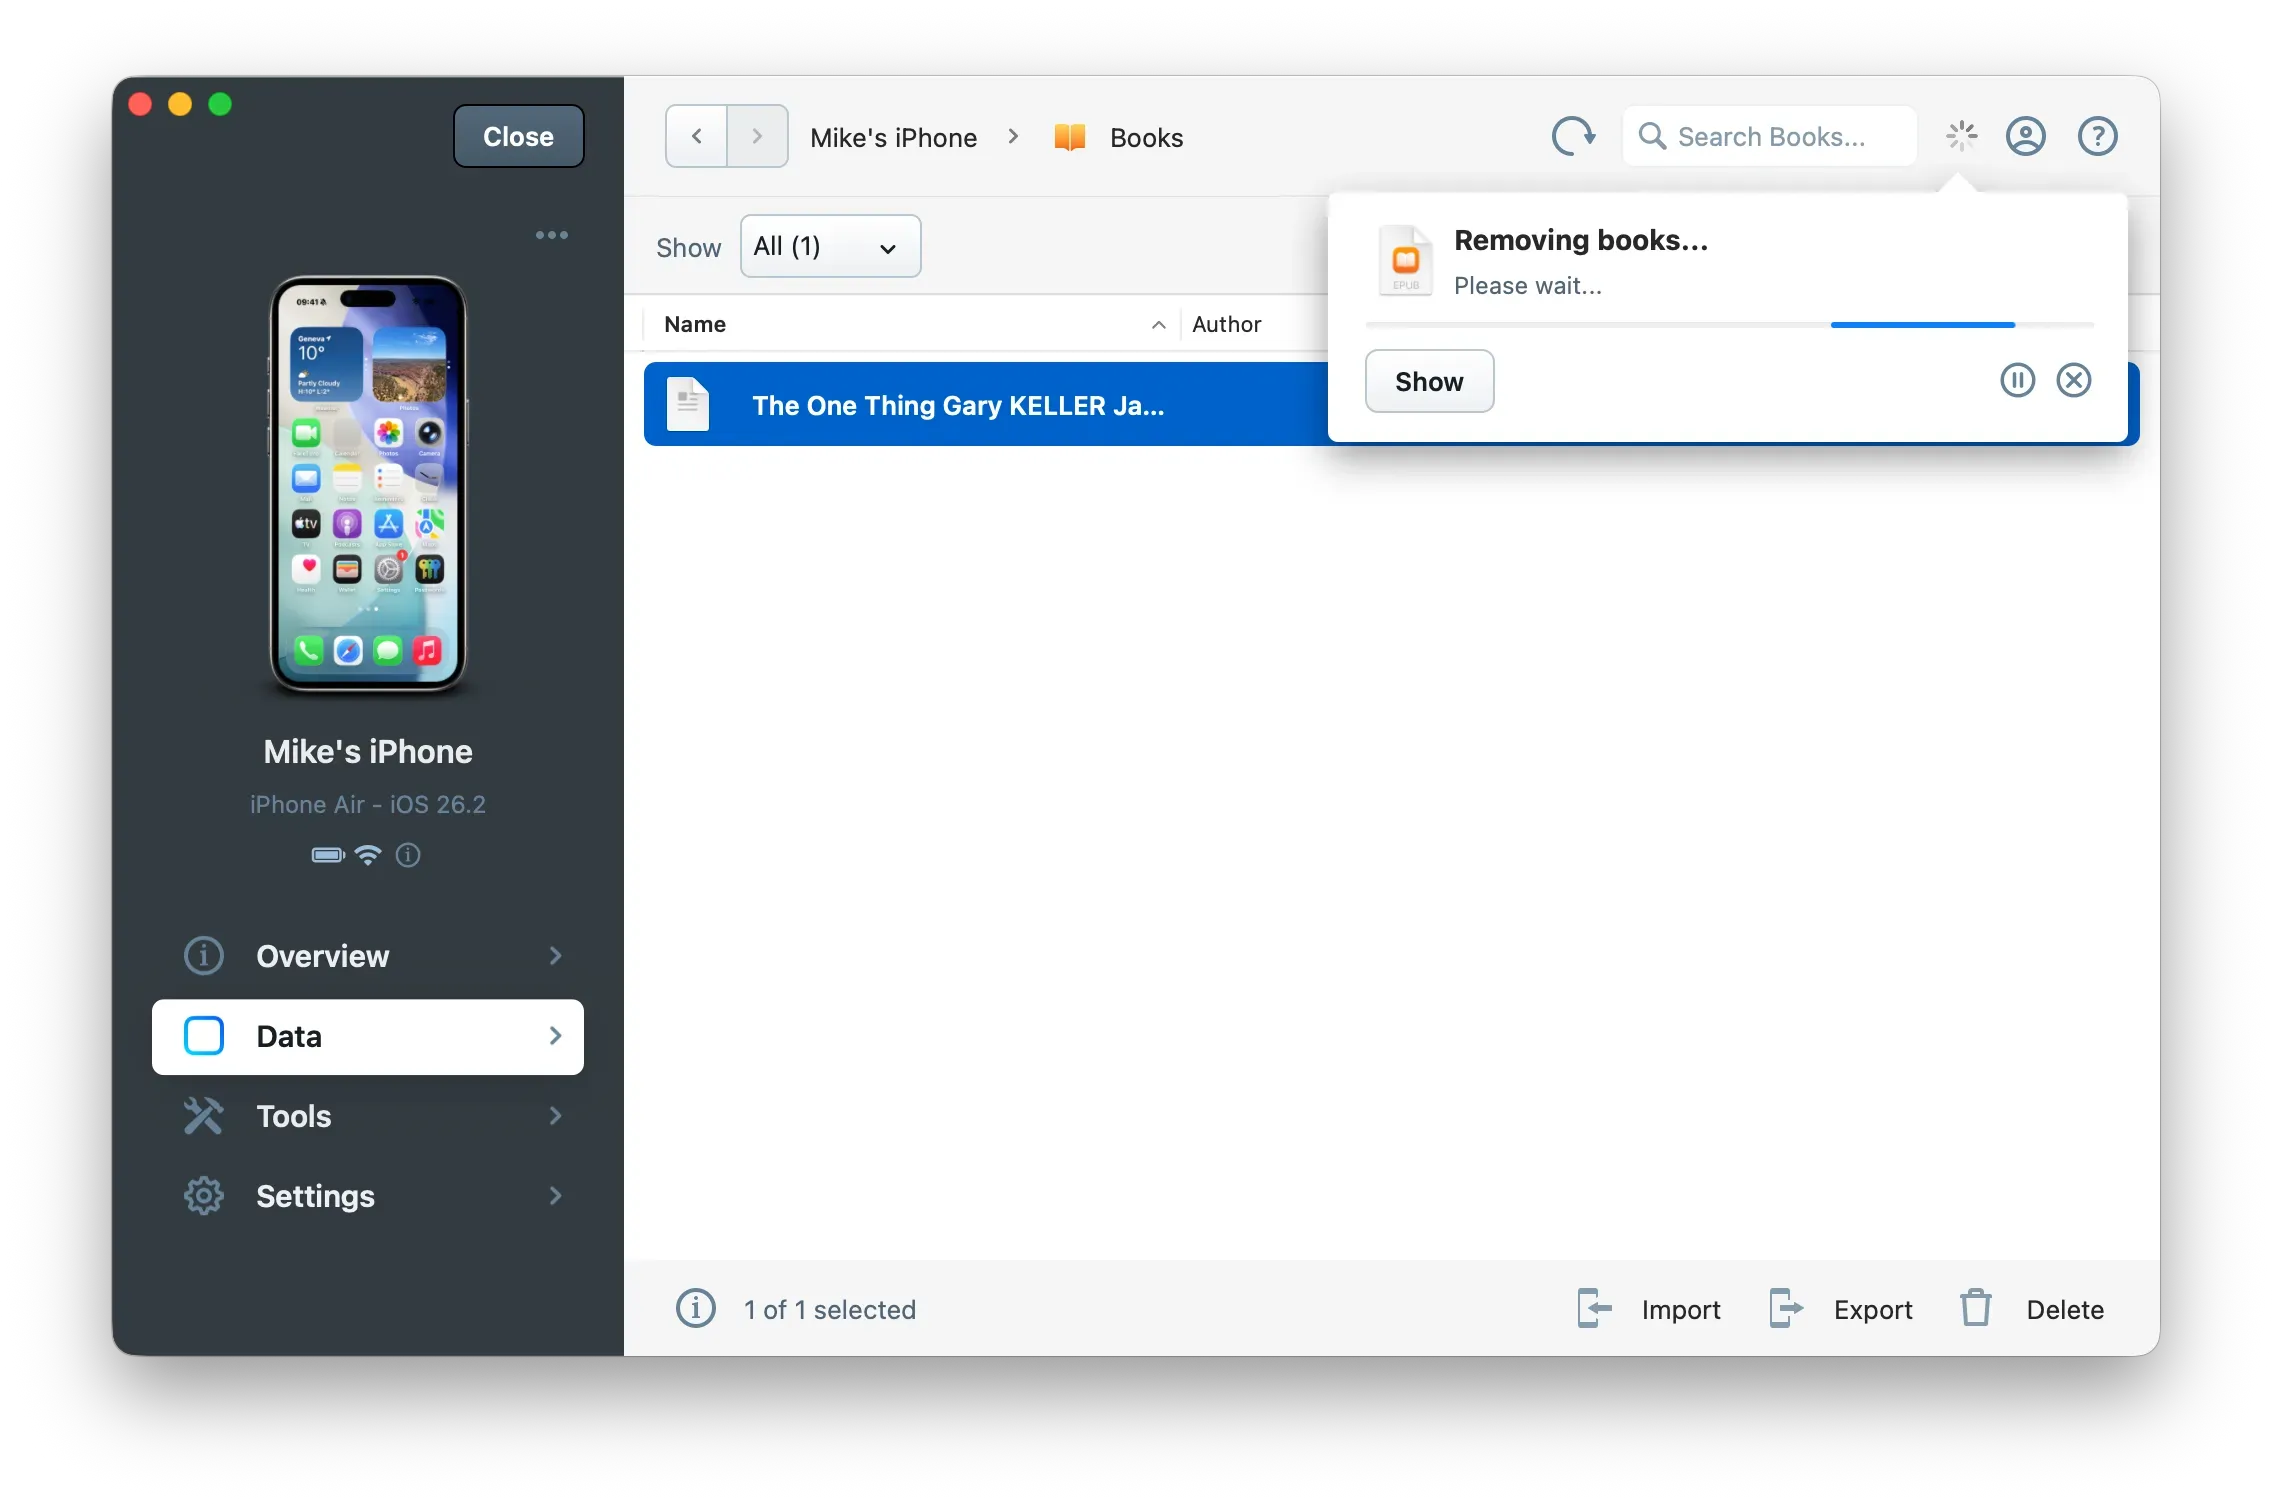Open the help question mark icon

2097,136
